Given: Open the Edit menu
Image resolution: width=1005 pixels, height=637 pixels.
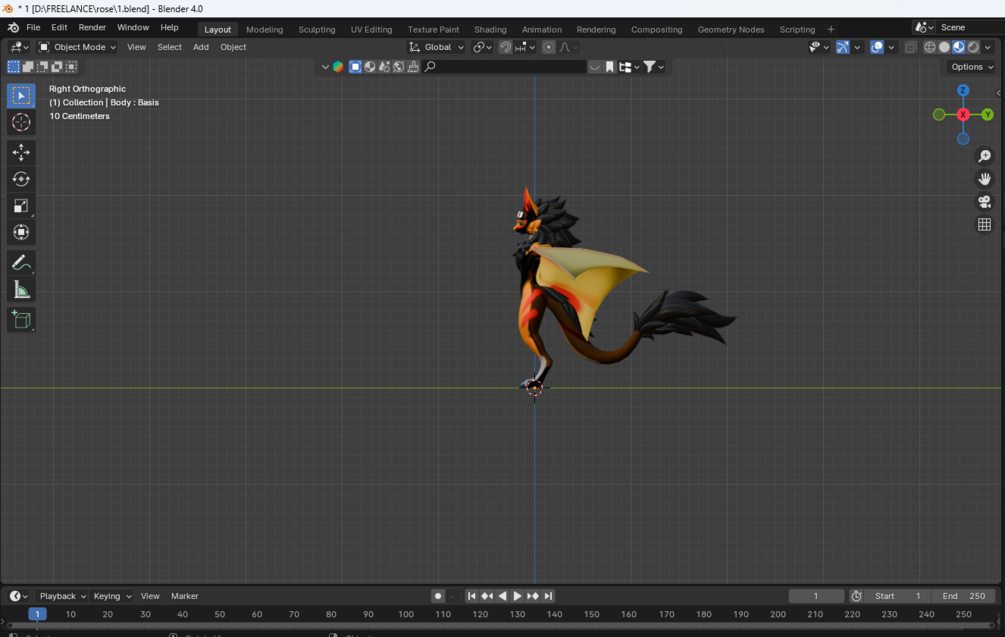Looking at the screenshot, I should pos(59,28).
